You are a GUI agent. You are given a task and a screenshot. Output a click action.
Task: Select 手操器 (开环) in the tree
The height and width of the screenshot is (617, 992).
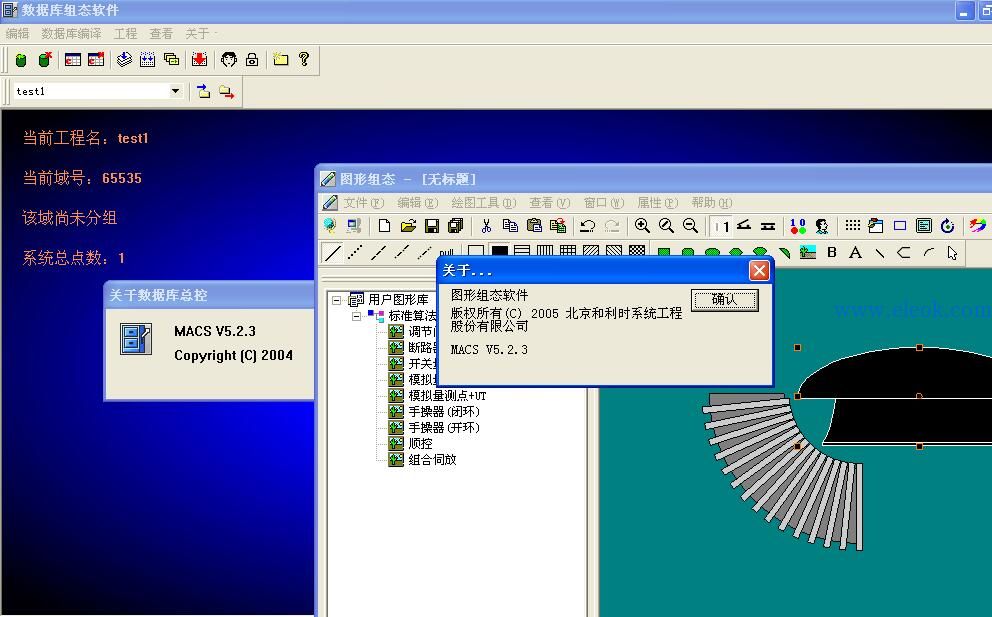pyautogui.click(x=444, y=428)
